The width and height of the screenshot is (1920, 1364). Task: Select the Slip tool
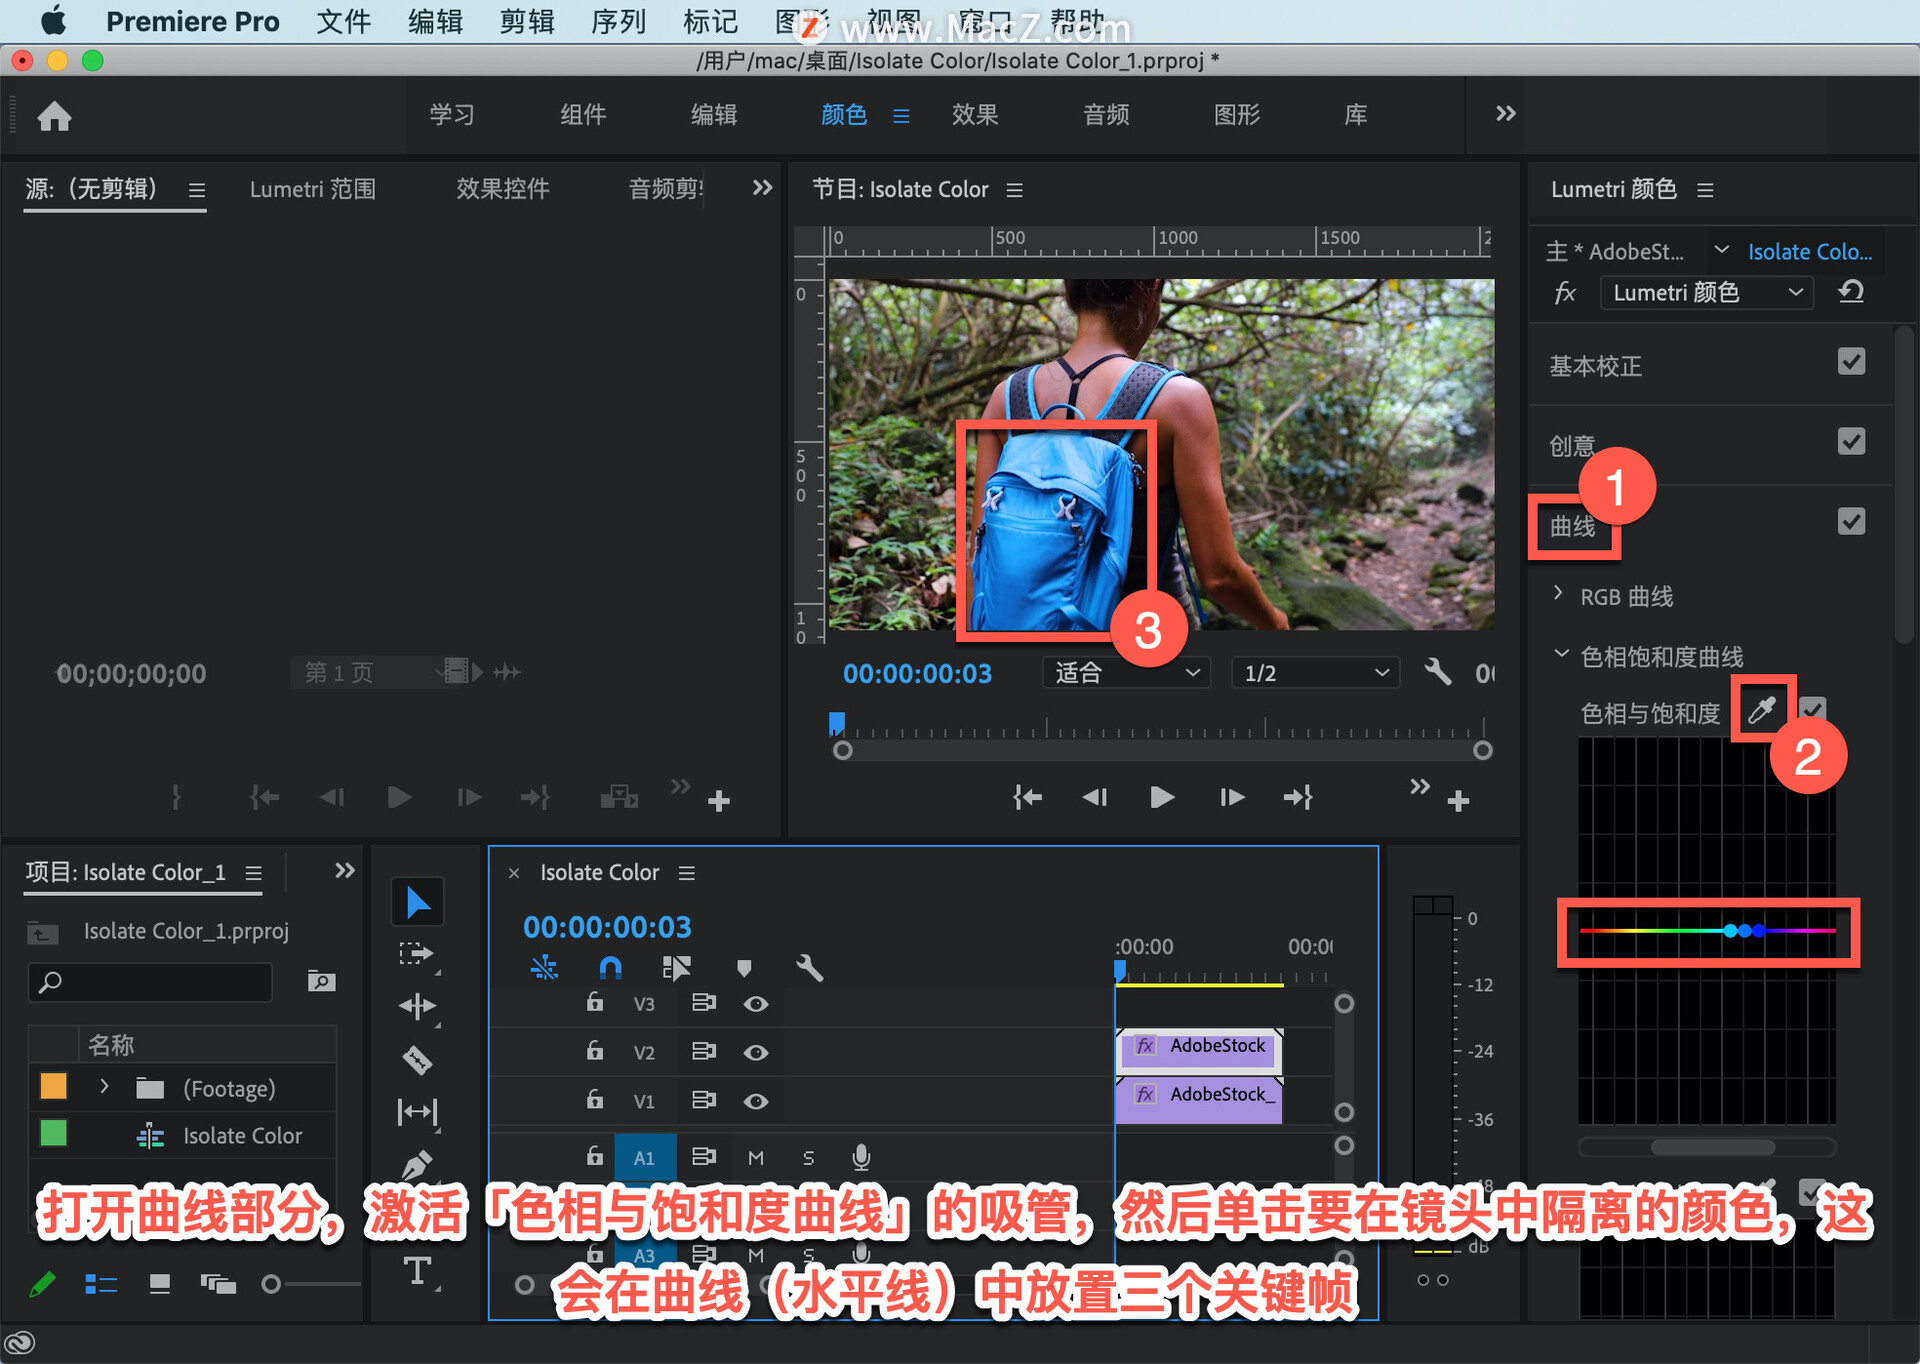(x=417, y=1111)
